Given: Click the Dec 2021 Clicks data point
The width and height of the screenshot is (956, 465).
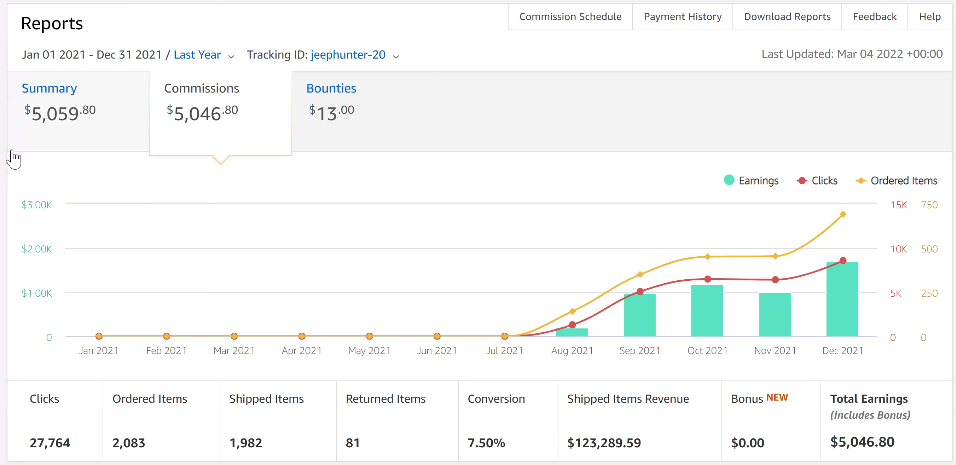Looking at the screenshot, I should click(x=843, y=261).
